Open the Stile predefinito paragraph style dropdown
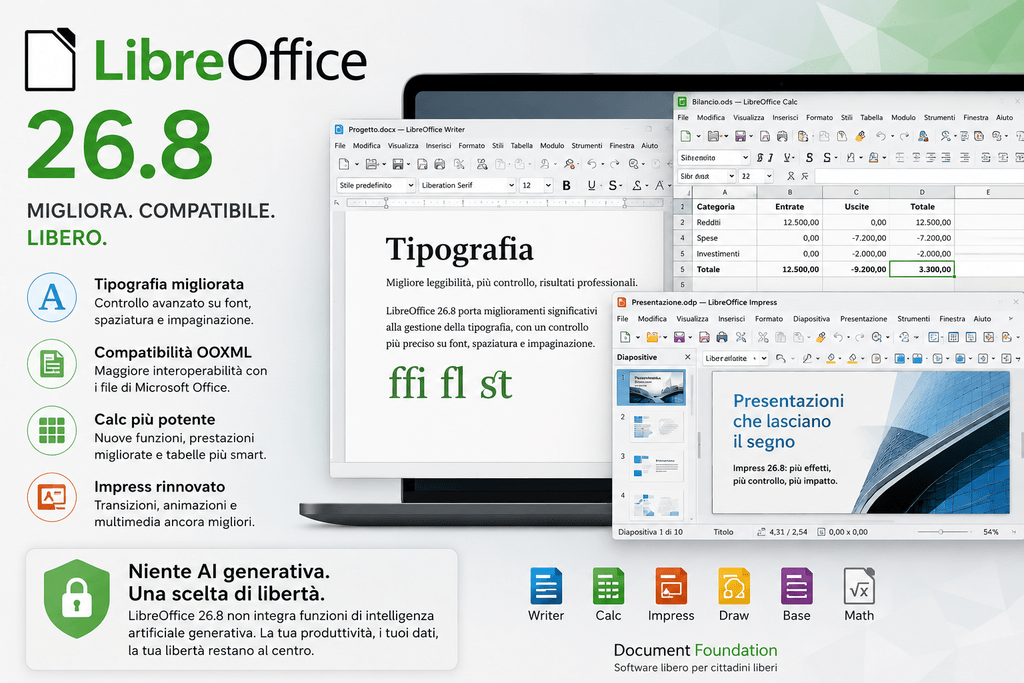1024x683 pixels. [376, 185]
